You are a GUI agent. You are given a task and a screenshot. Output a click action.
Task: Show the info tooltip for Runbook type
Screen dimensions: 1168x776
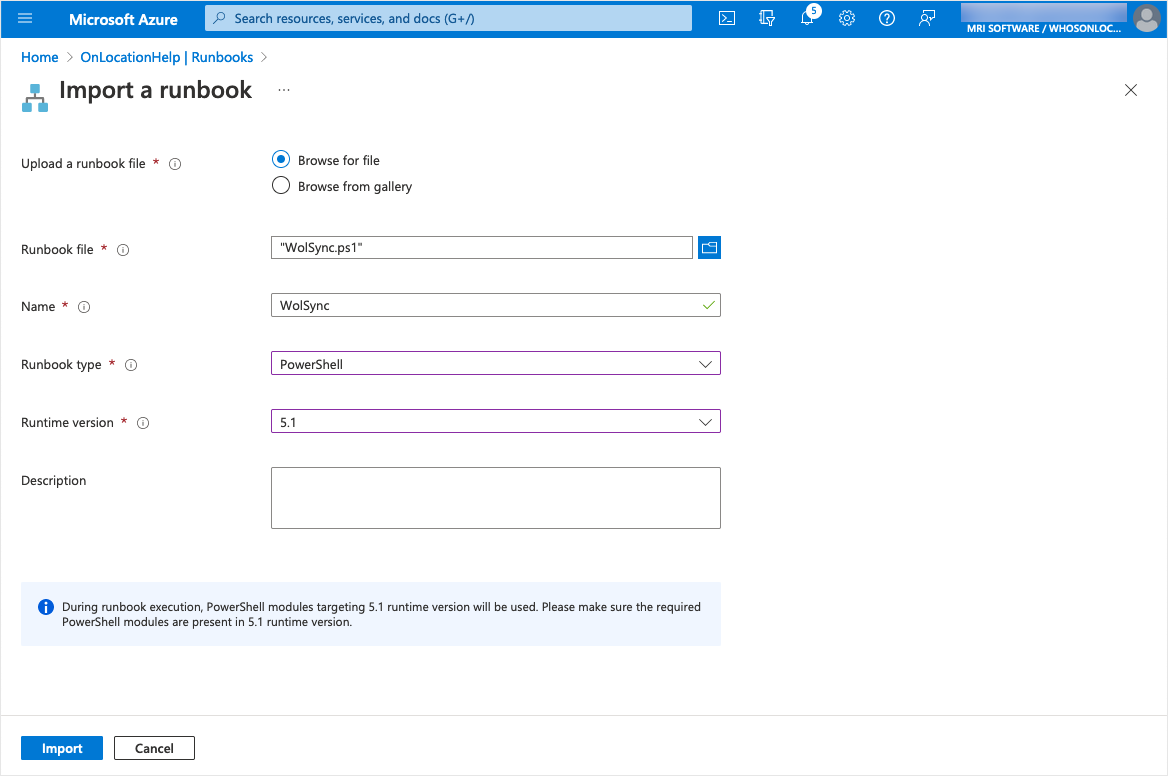click(131, 365)
